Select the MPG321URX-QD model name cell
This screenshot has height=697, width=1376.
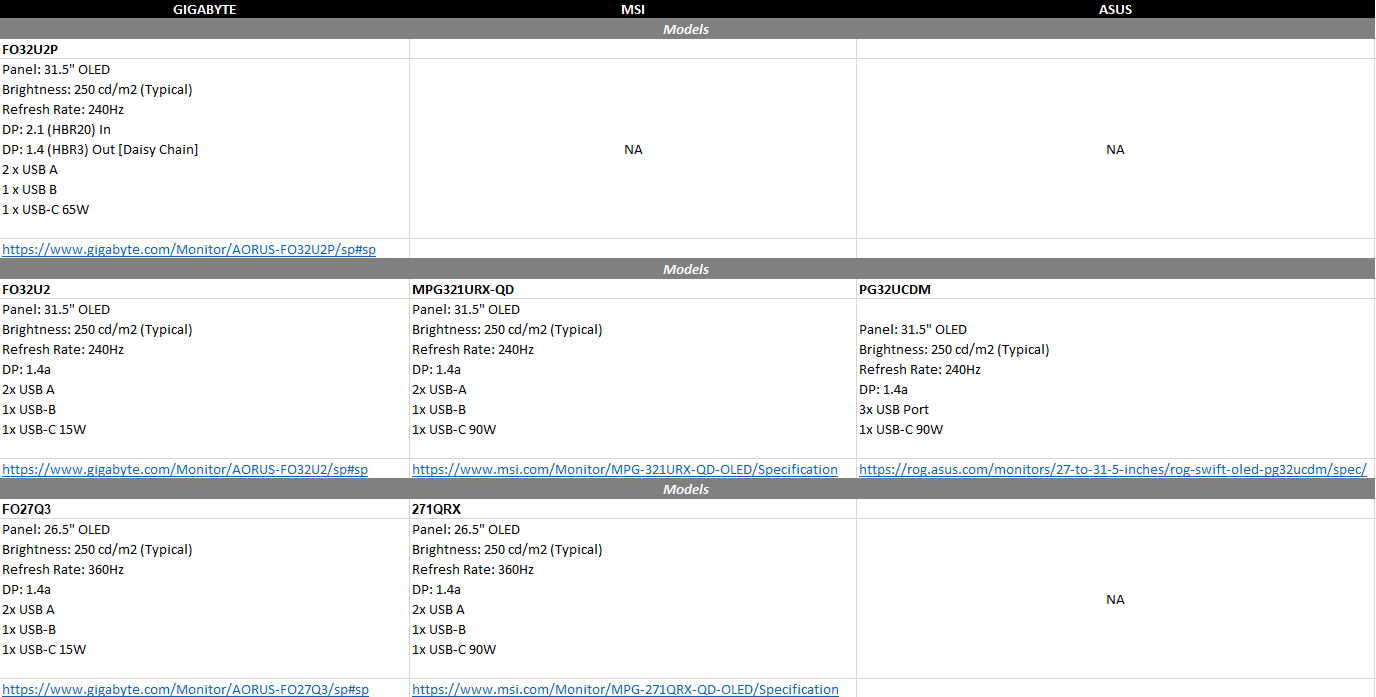(x=463, y=289)
